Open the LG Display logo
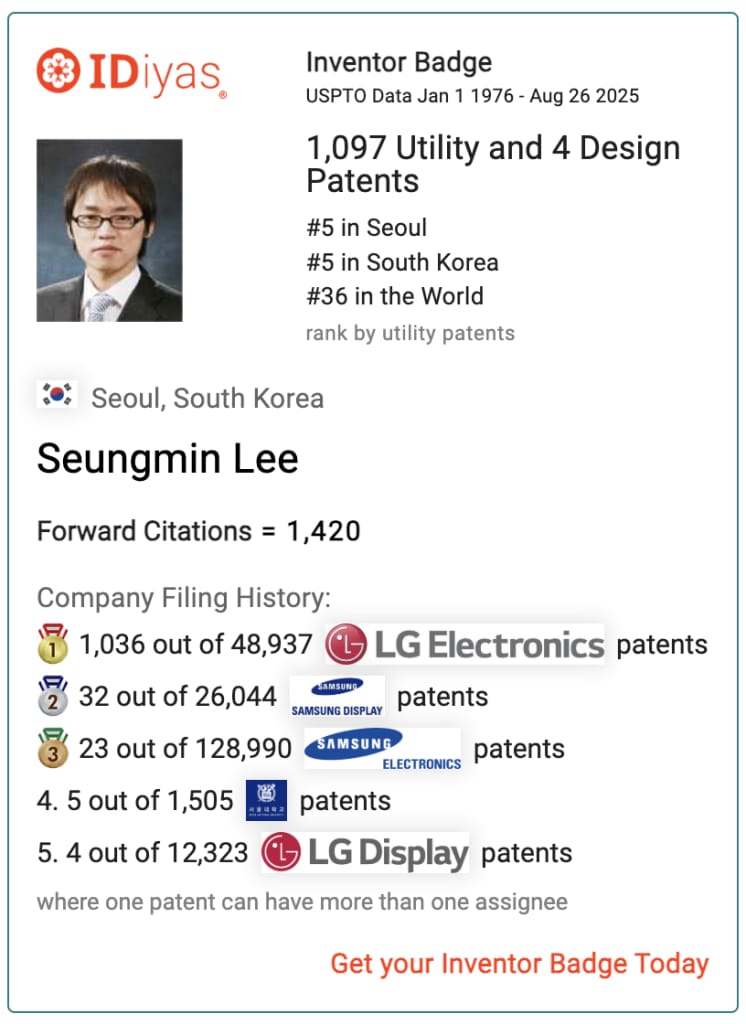 pos(365,852)
